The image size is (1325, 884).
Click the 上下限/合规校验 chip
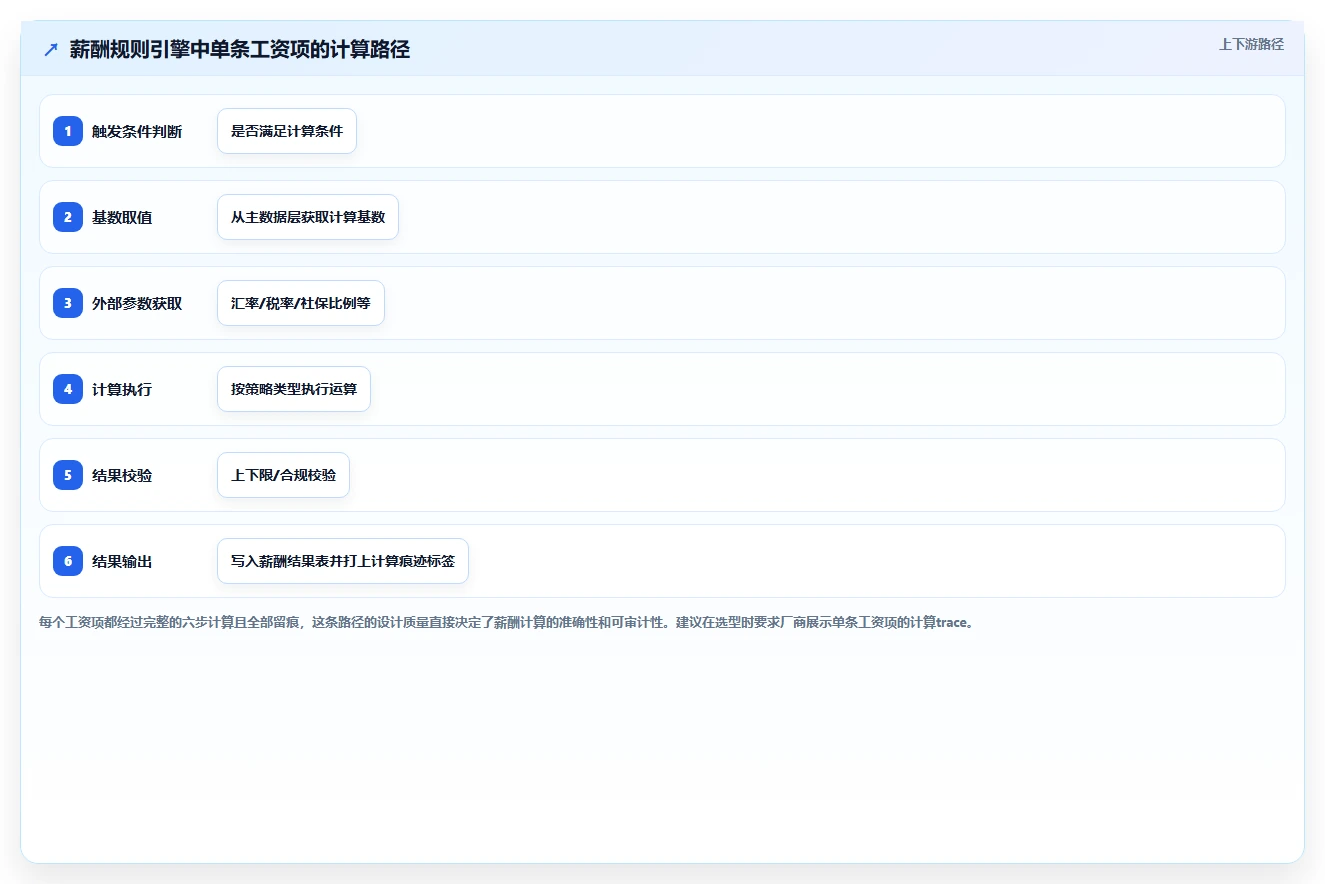[x=283, y=475]
